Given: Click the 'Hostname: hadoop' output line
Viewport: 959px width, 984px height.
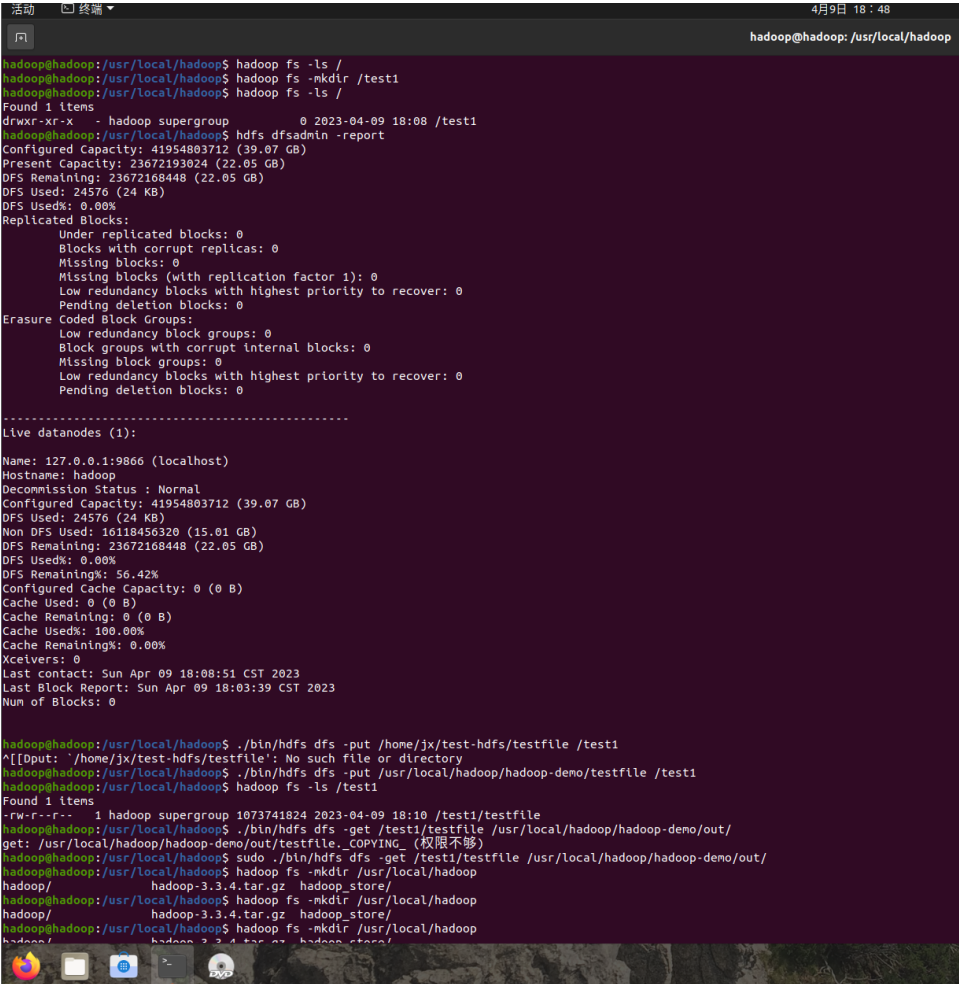Looking at the screenshot, I should coord(59,475).
